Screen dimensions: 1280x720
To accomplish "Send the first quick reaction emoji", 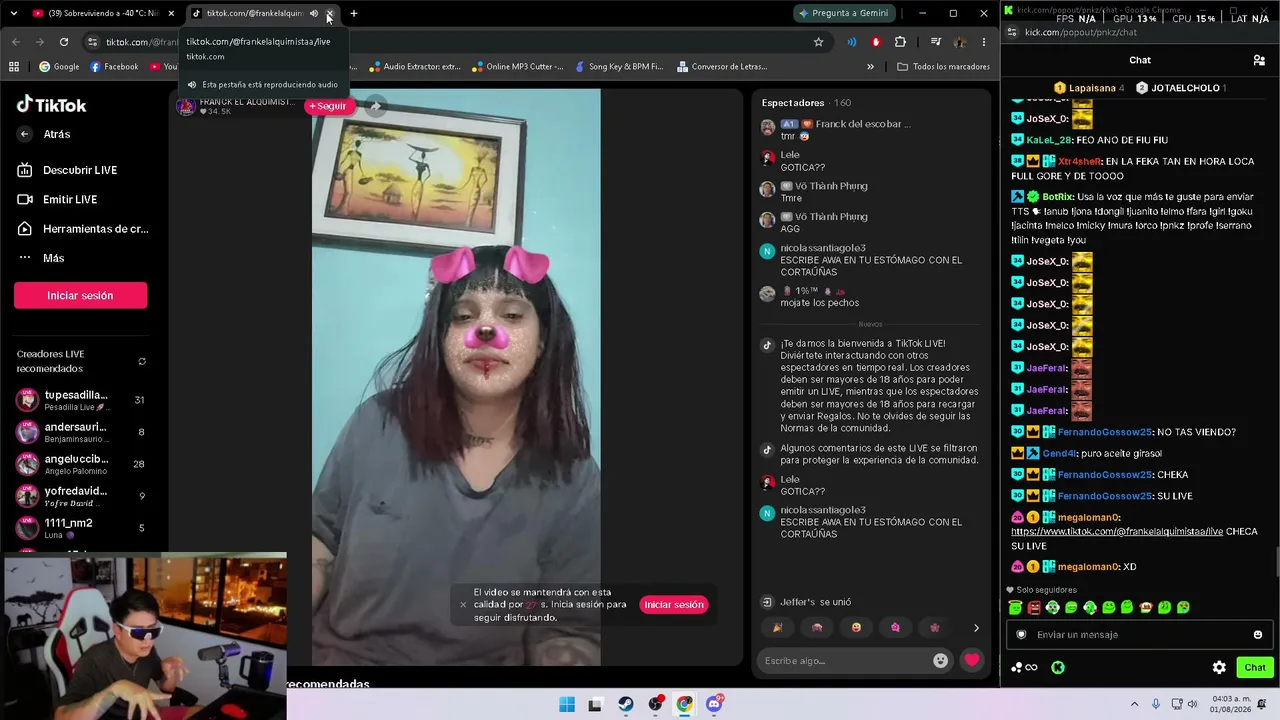I will point(778,628).
